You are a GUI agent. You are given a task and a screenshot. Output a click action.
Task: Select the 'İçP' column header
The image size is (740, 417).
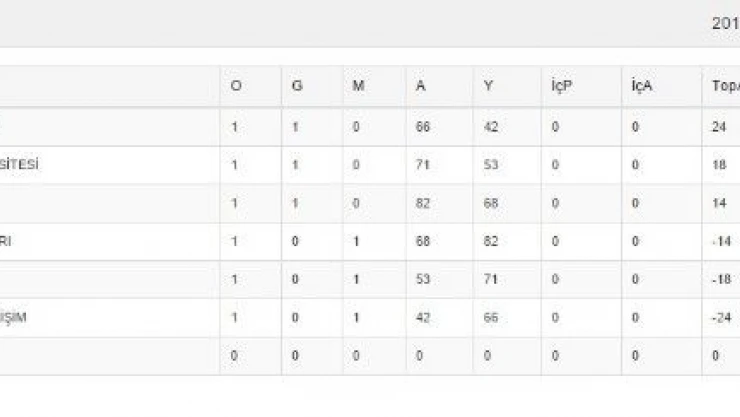click(x=561, y=86)
